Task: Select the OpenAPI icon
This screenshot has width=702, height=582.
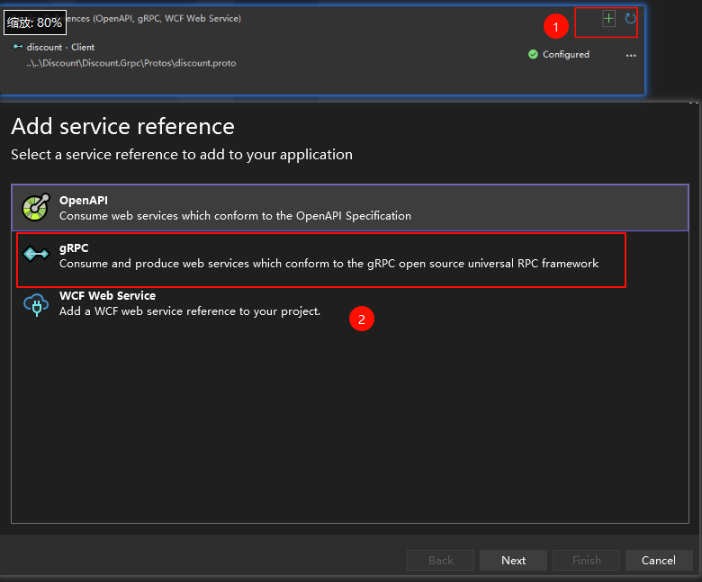Action: pyautogui.click(x=36, y=207)
